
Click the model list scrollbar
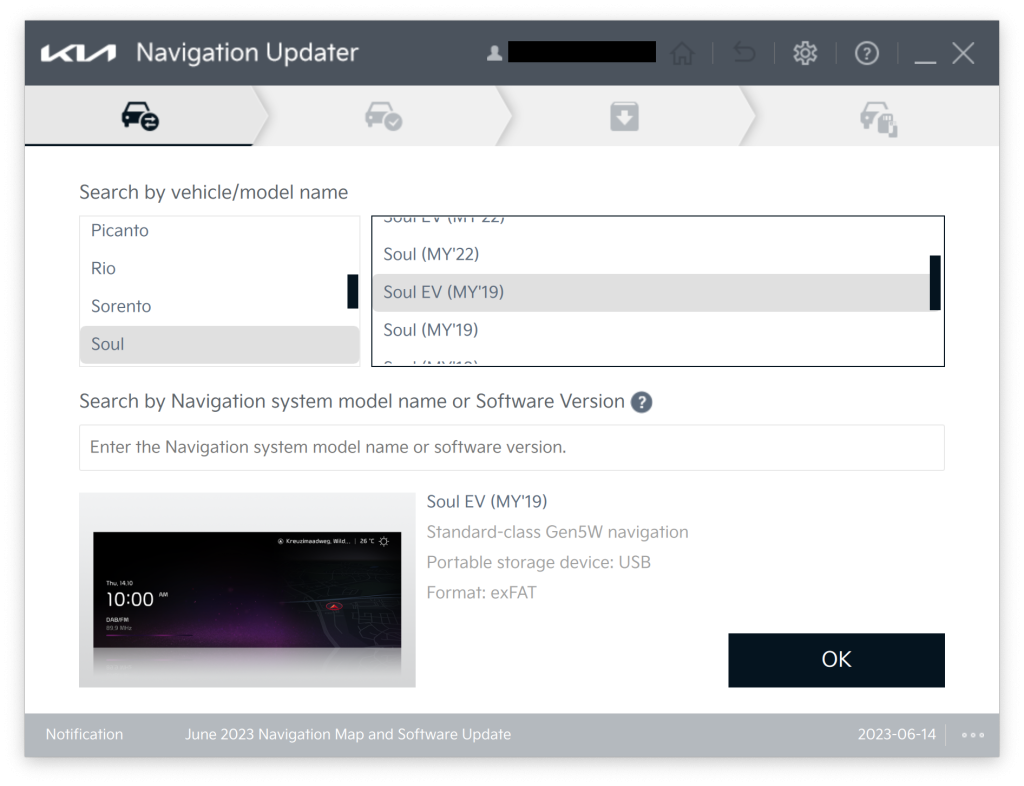pos(934,283)
